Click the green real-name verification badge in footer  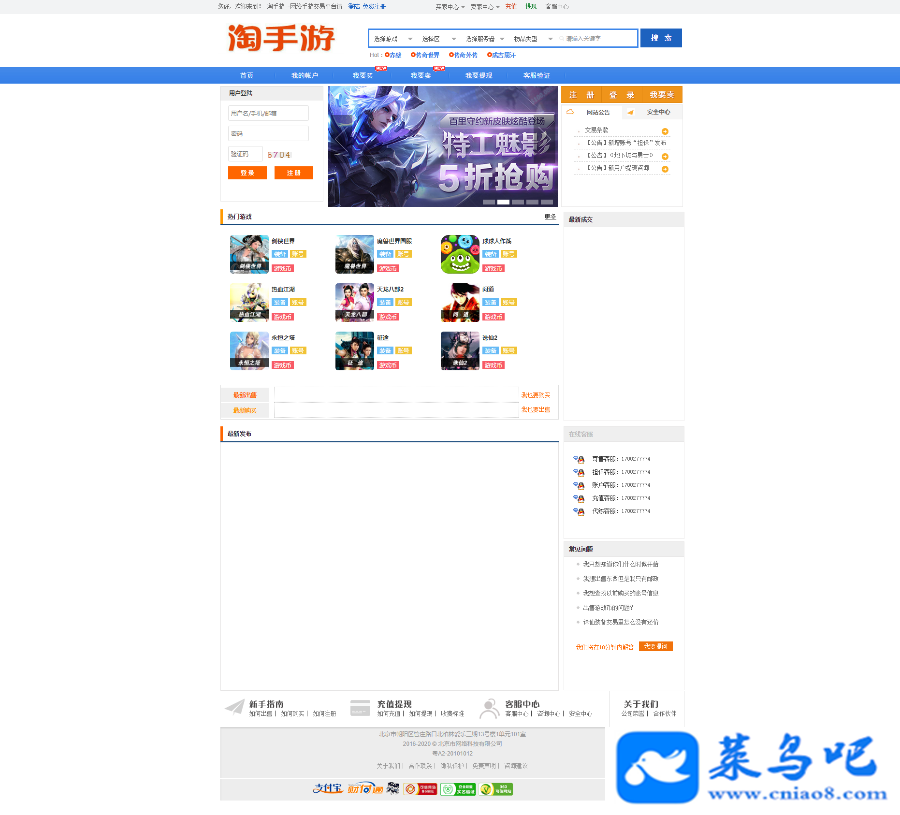click(457, 789)
